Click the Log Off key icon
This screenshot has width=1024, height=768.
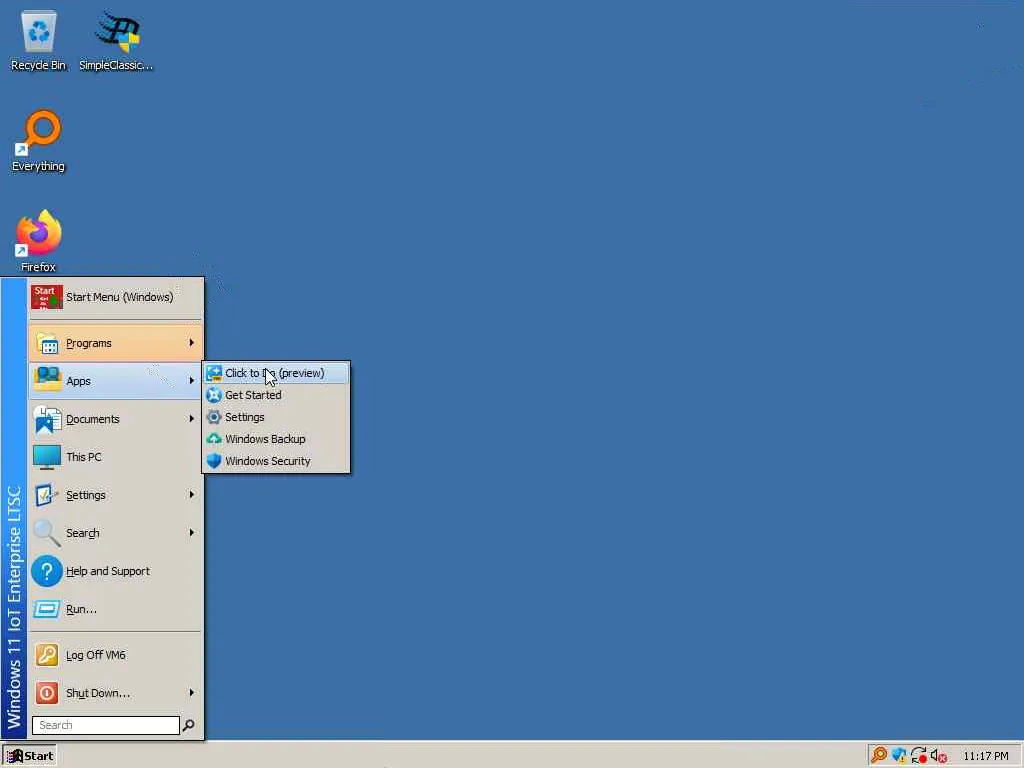click(x=46, y=655)
